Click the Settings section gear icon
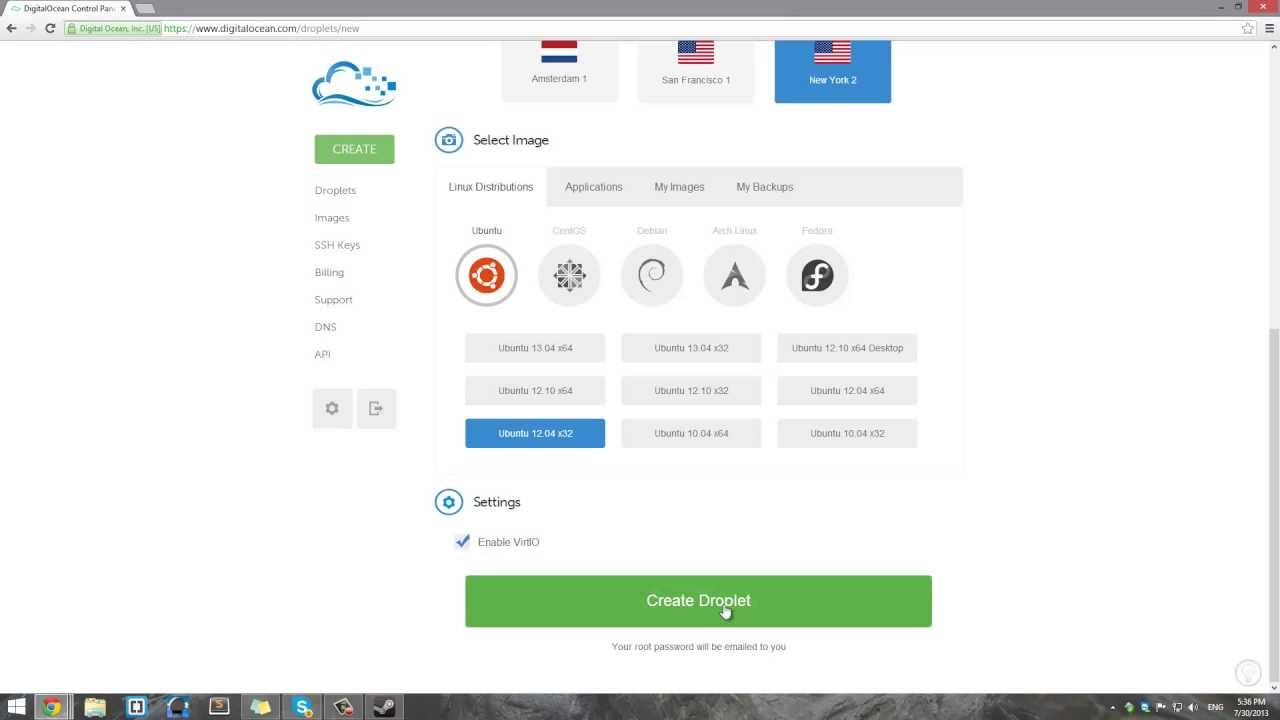 tap(449, 502)
